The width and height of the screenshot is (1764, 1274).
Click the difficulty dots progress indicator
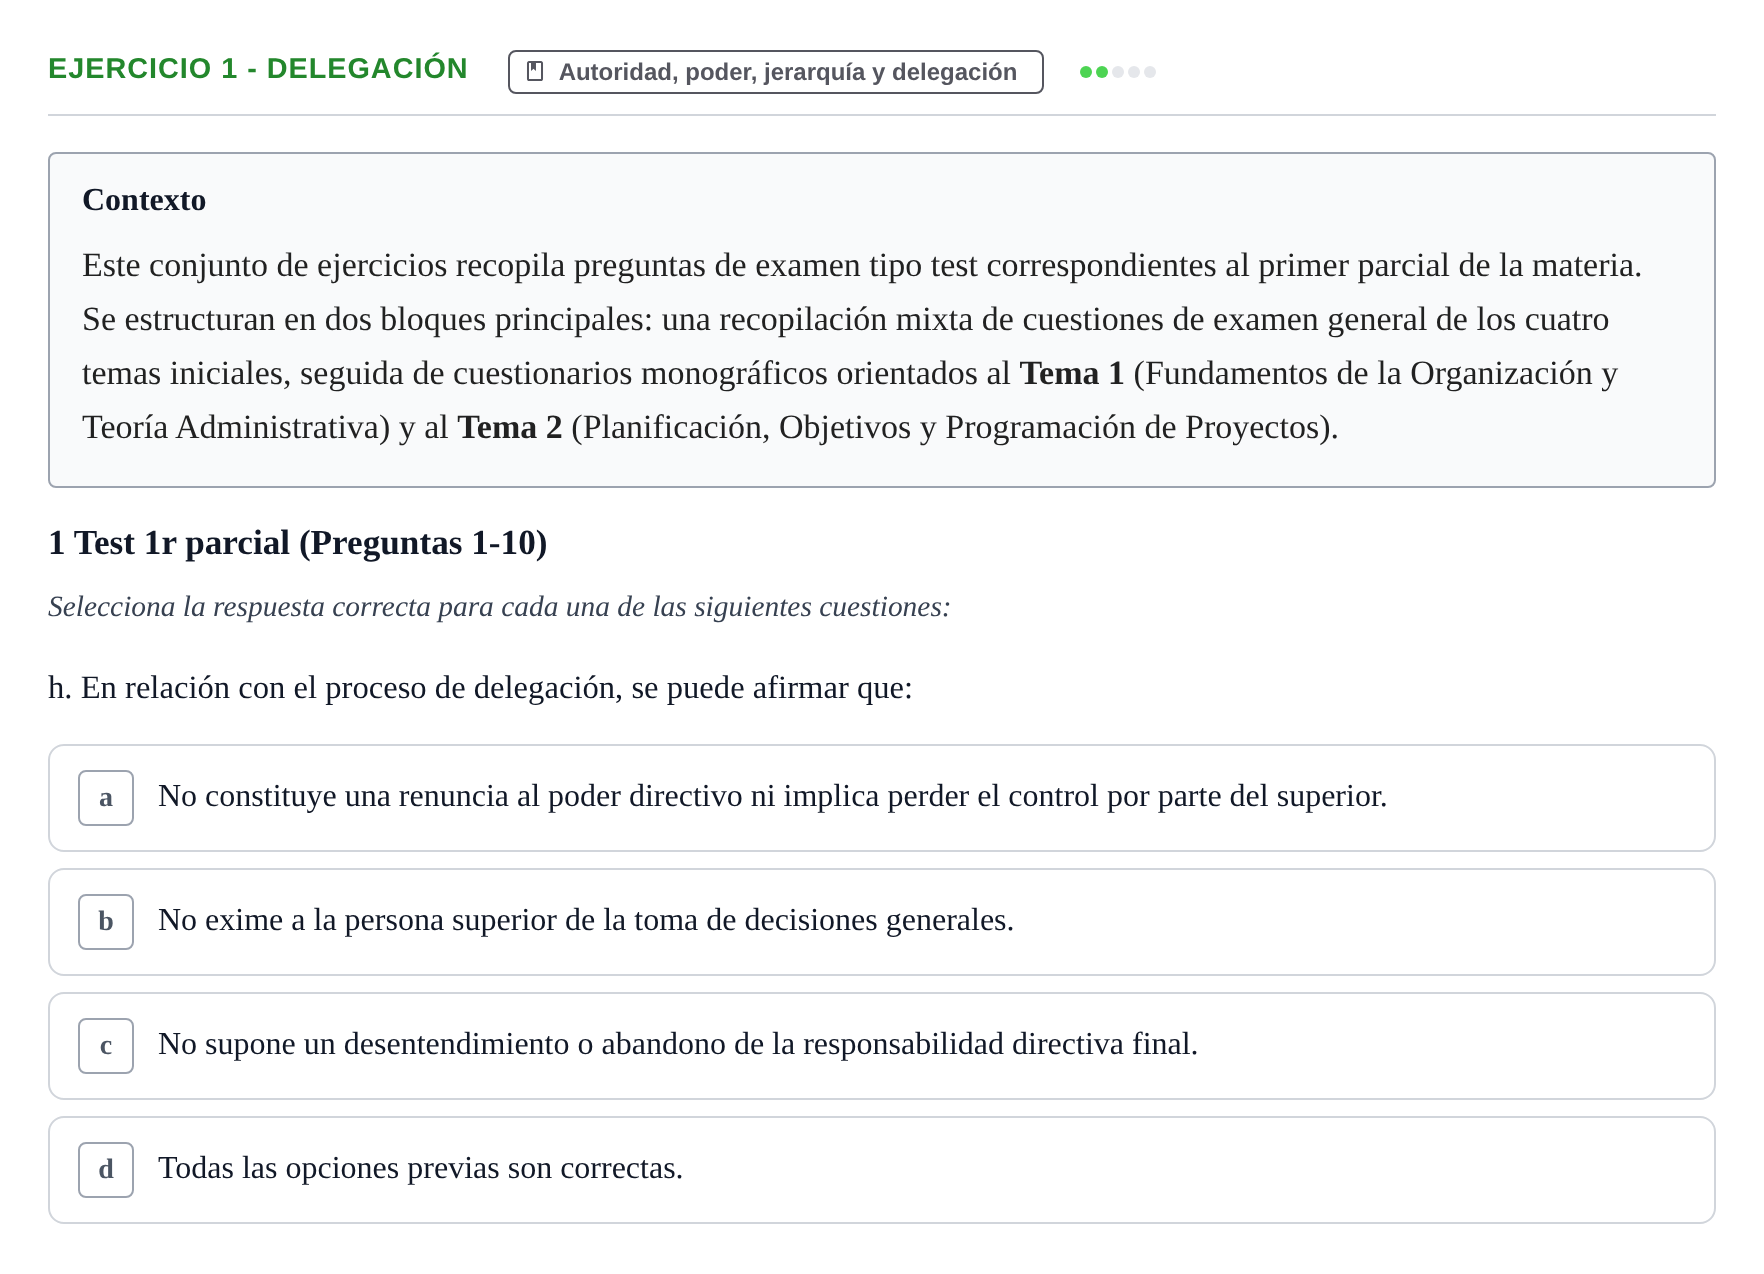pos(1118,72)
